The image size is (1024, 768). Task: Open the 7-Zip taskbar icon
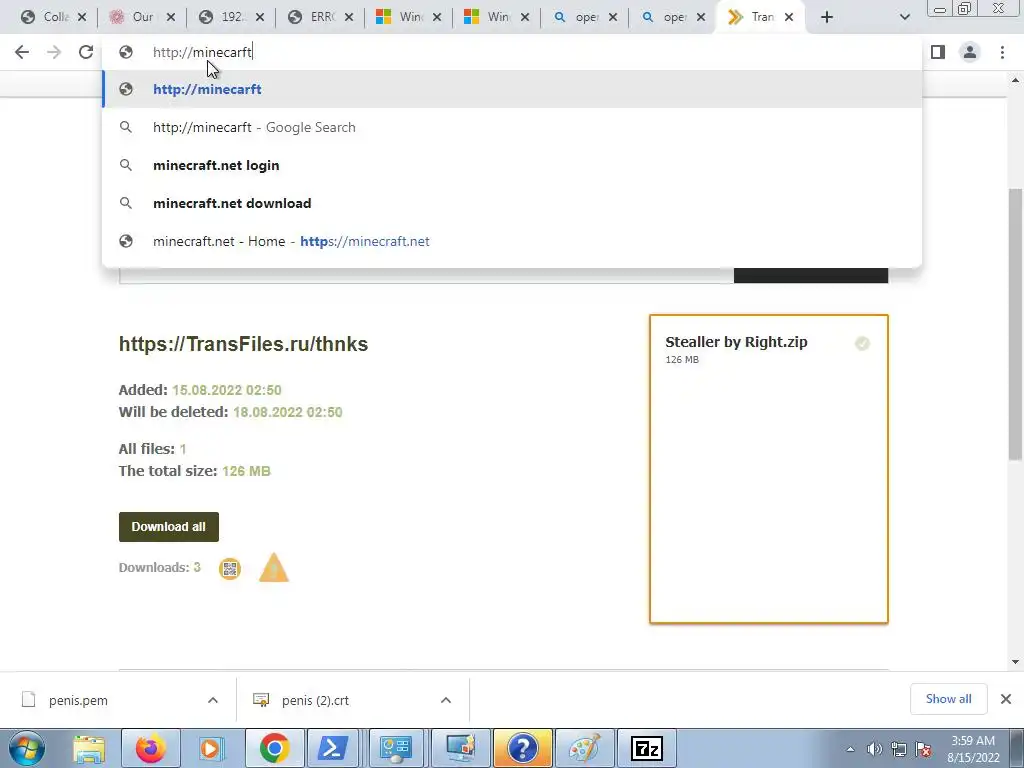647,748
